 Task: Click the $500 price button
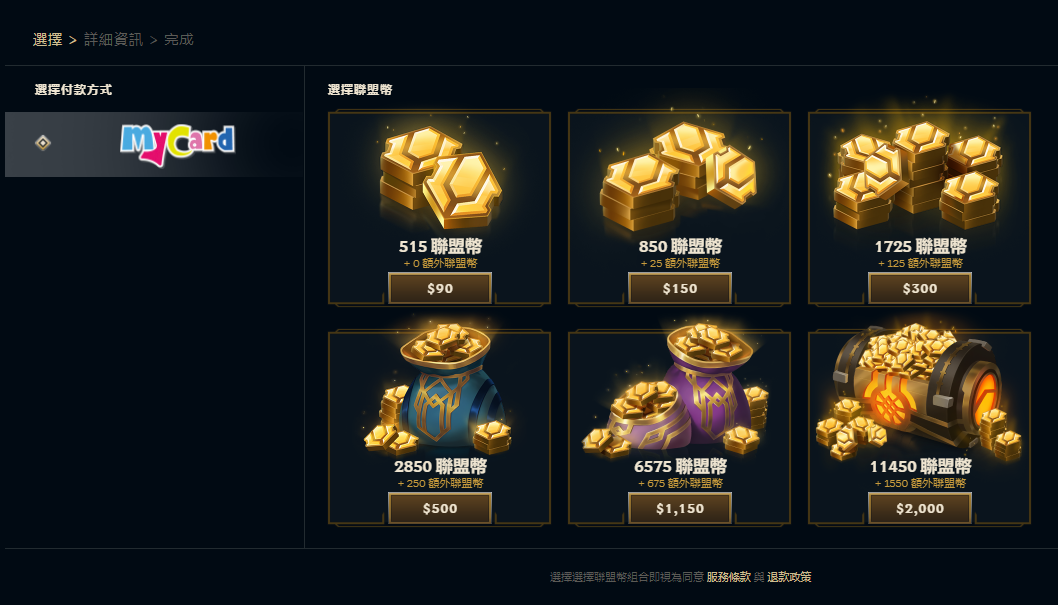click(x=440, y=509)
